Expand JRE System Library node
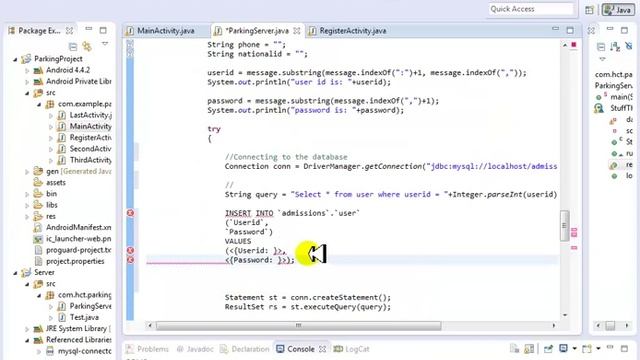 click(x=27, y=329)
